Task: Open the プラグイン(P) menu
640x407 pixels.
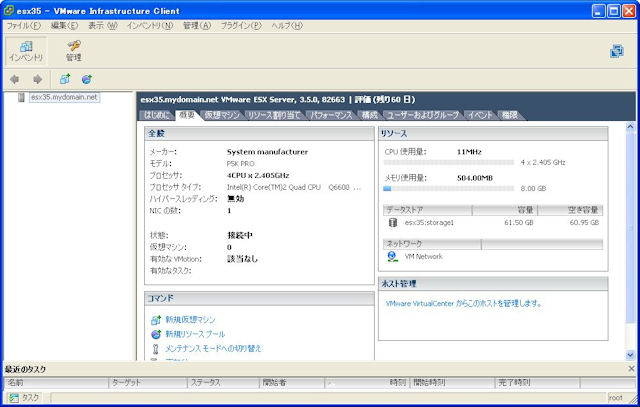Action: click(241, 25)
